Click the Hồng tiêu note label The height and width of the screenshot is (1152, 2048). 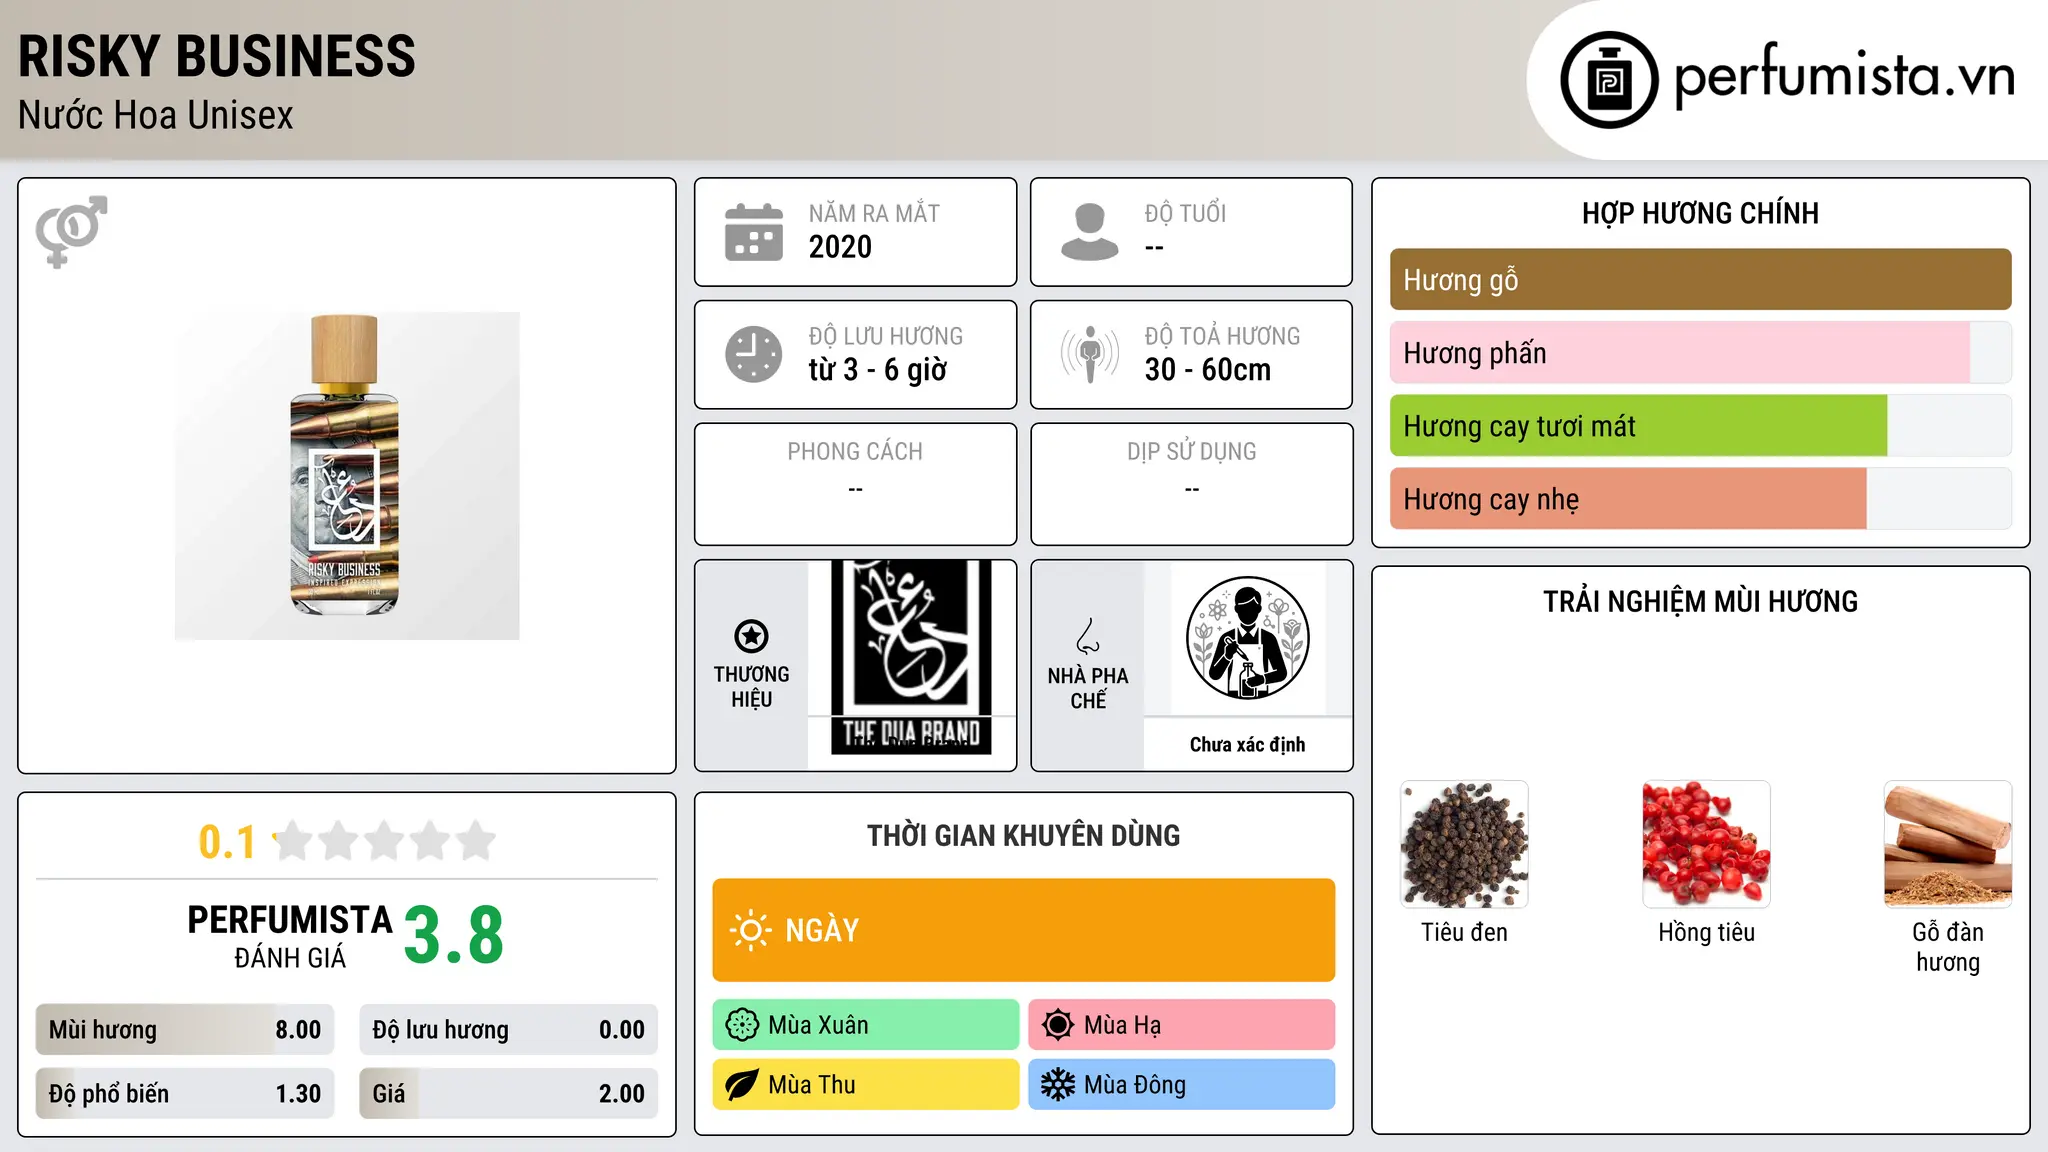[1706, 932]
